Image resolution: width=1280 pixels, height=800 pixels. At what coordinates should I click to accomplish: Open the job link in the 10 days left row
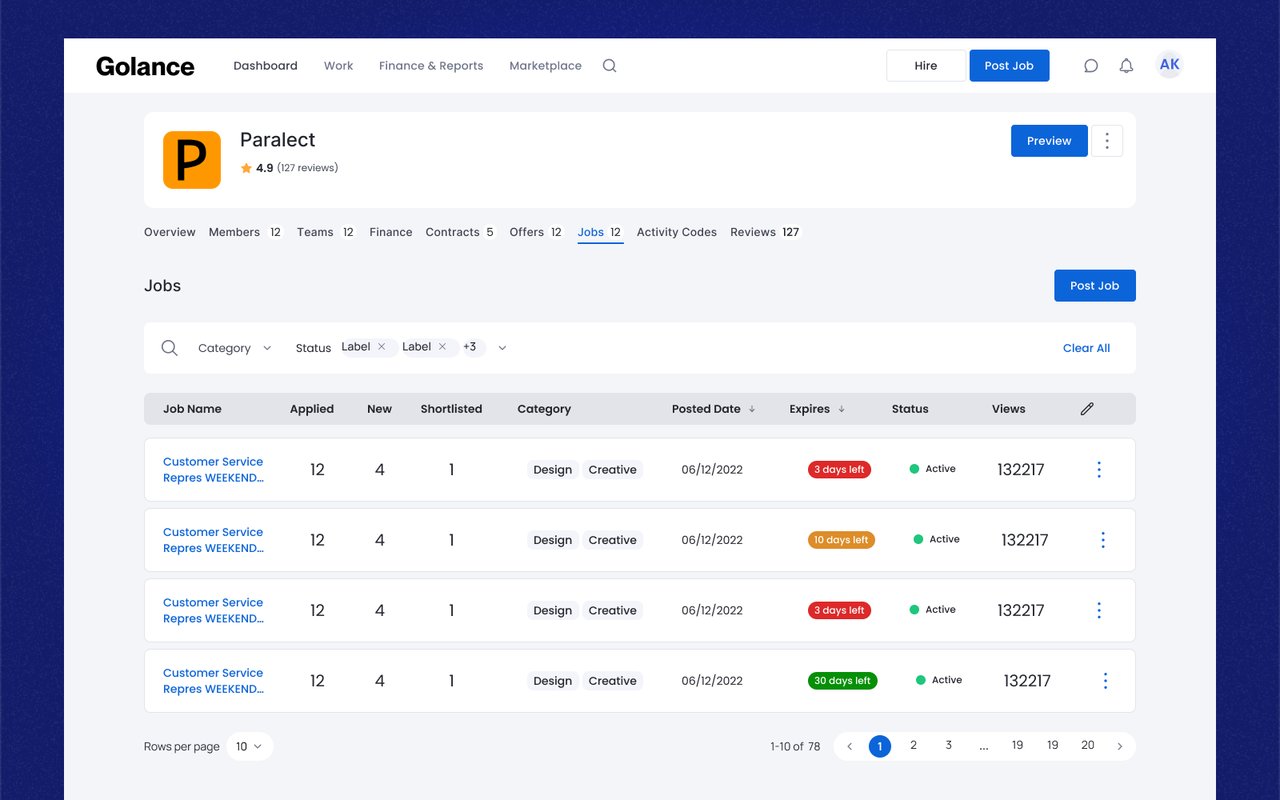coord(213,540)
